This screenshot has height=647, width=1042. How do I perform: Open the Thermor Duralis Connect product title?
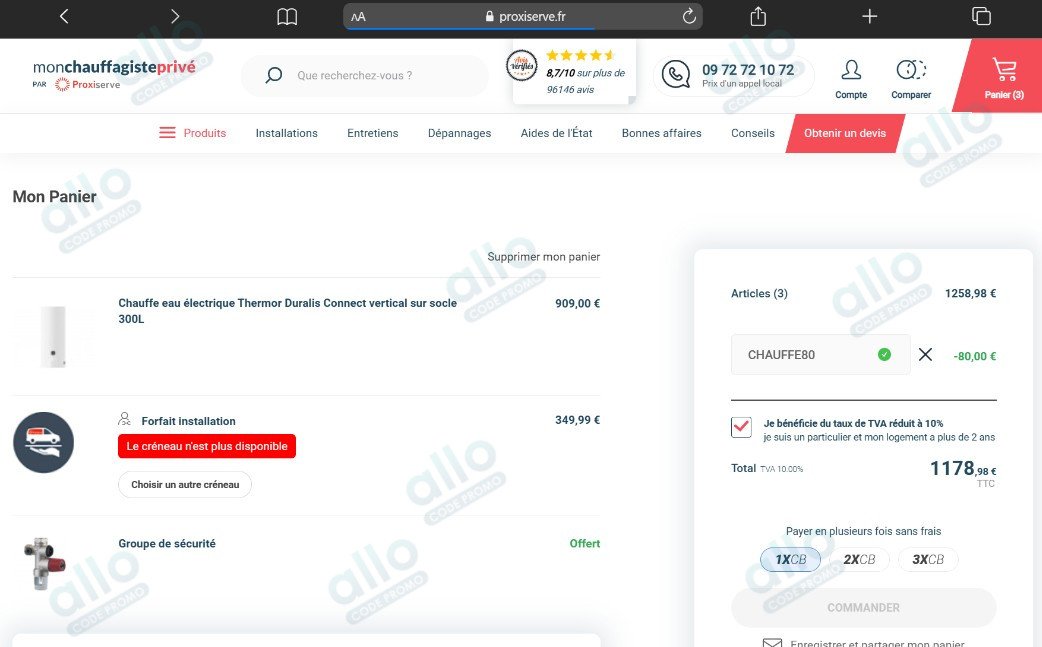click(287, 310)
